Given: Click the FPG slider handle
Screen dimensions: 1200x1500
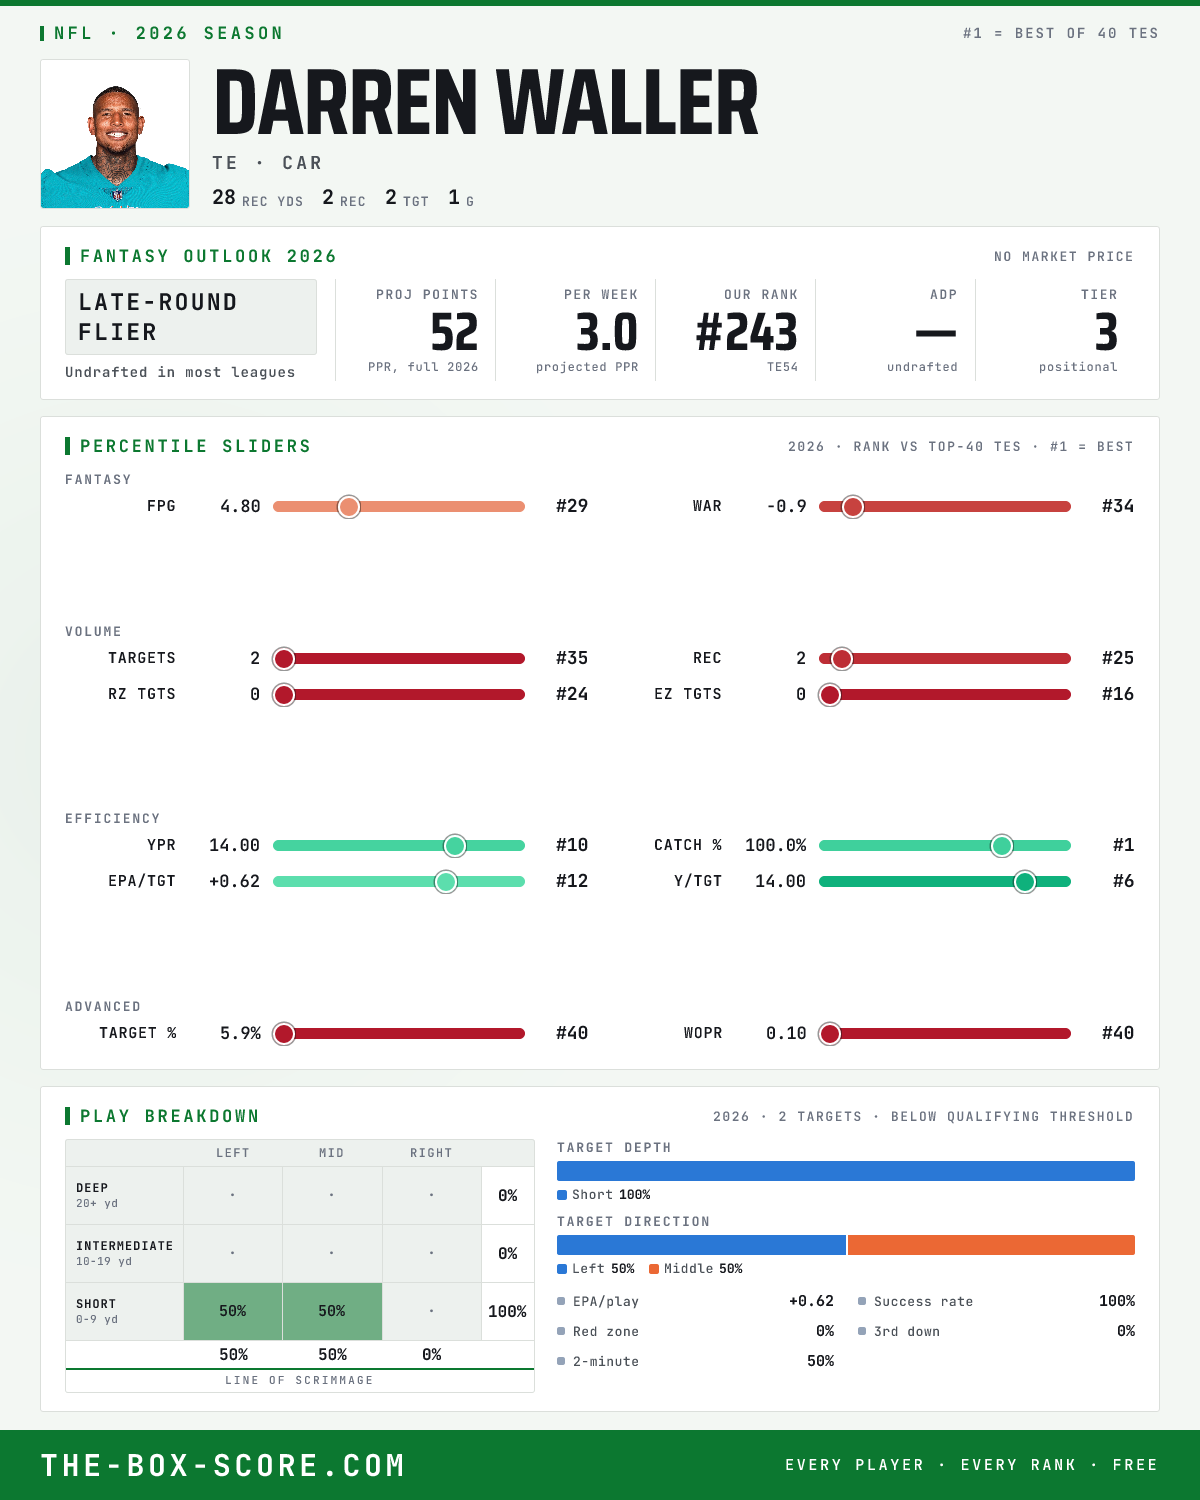Looking at the screenshot, I should 349,507.
